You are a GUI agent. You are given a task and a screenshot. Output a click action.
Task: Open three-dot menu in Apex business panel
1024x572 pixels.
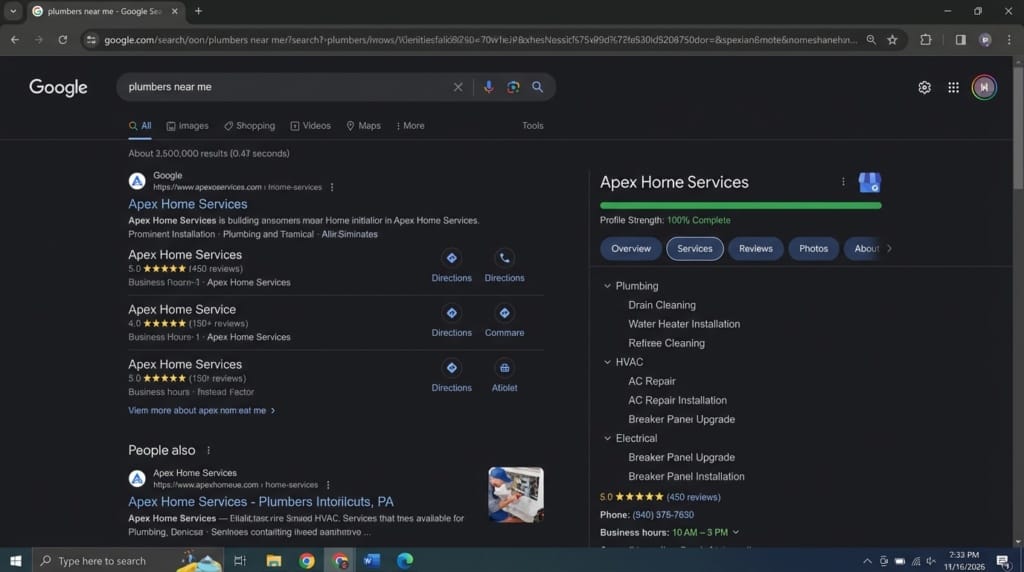tap(843, 182)
